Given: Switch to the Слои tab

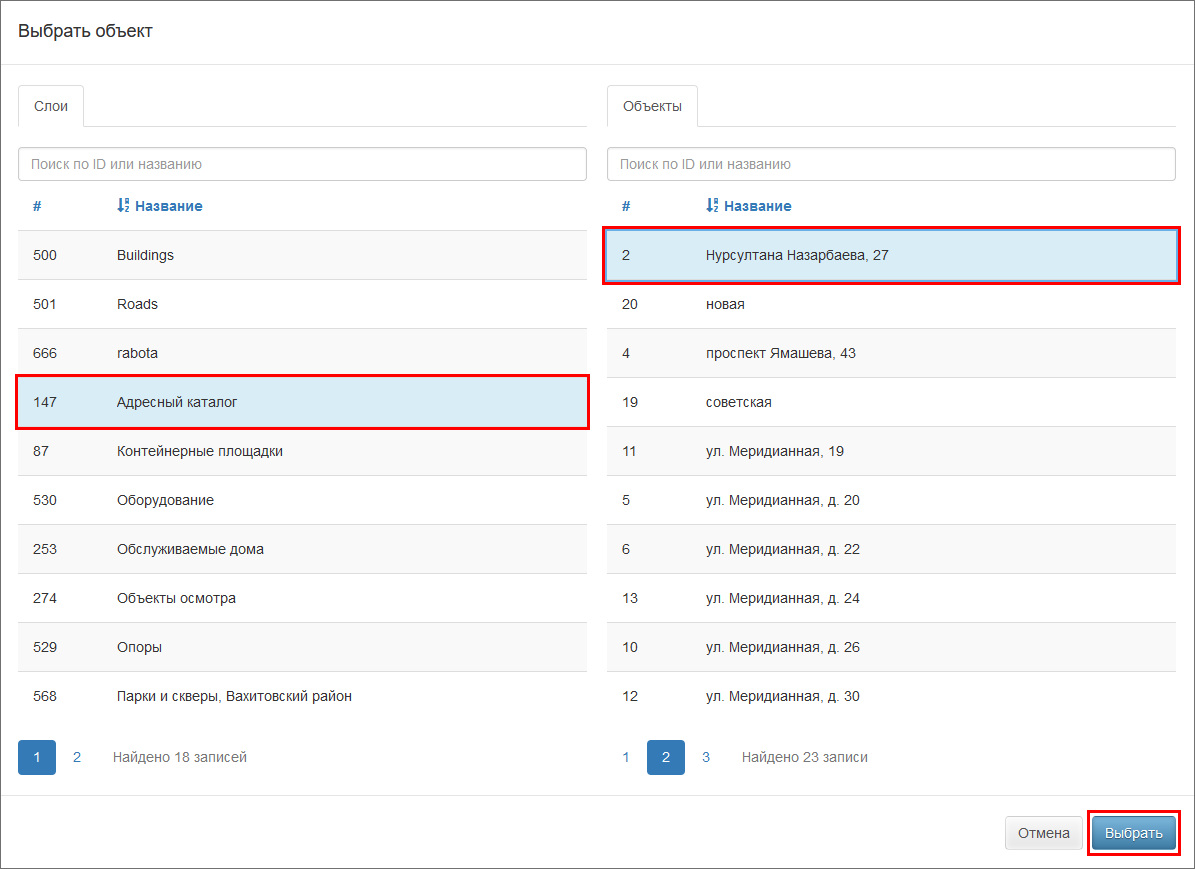Looking at the screenshot, I should (51, 106).
